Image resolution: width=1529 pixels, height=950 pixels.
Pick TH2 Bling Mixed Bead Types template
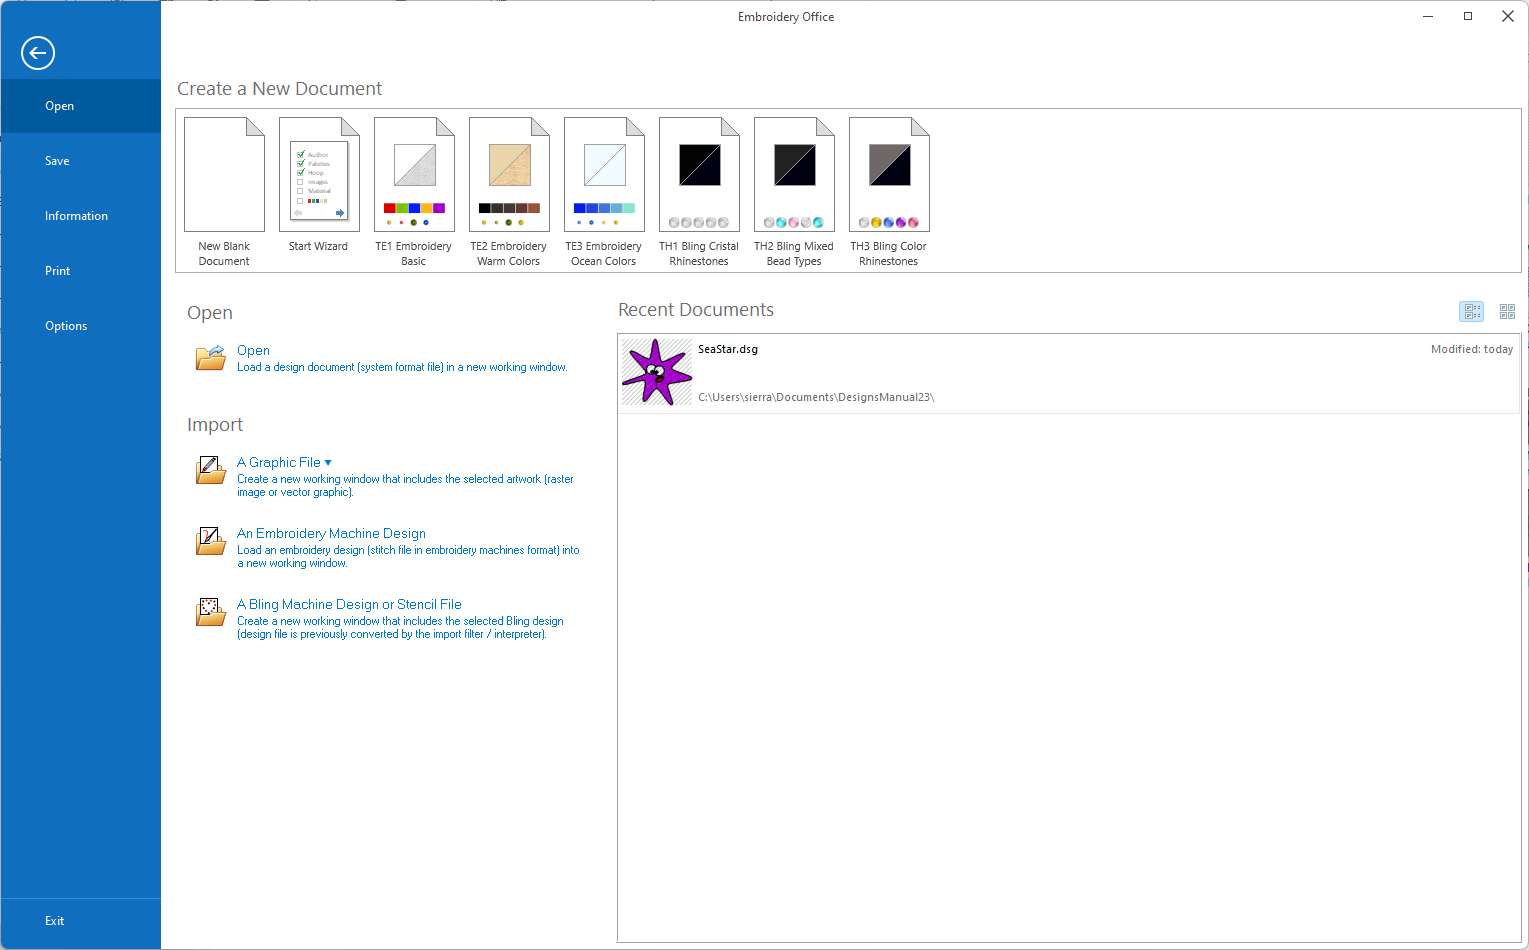(x=794, y=192)
